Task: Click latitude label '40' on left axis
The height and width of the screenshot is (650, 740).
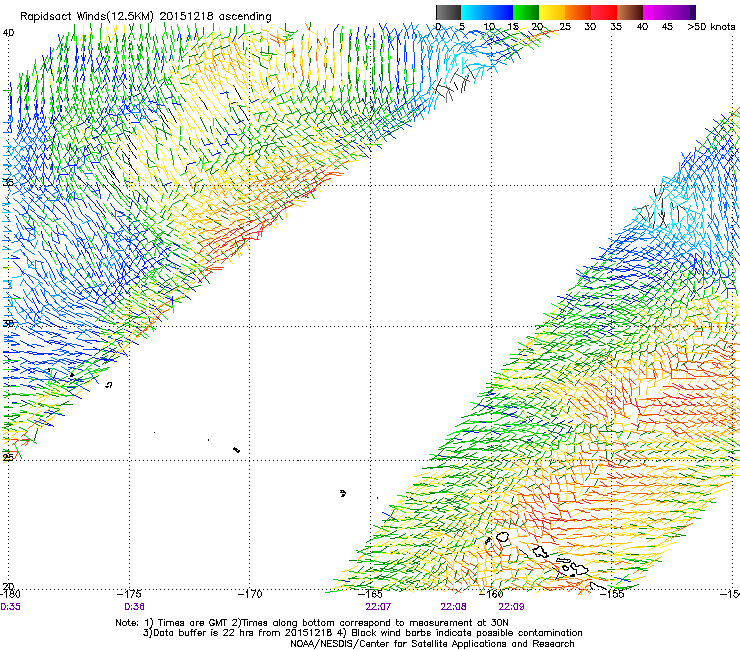Action: point(9,33)
